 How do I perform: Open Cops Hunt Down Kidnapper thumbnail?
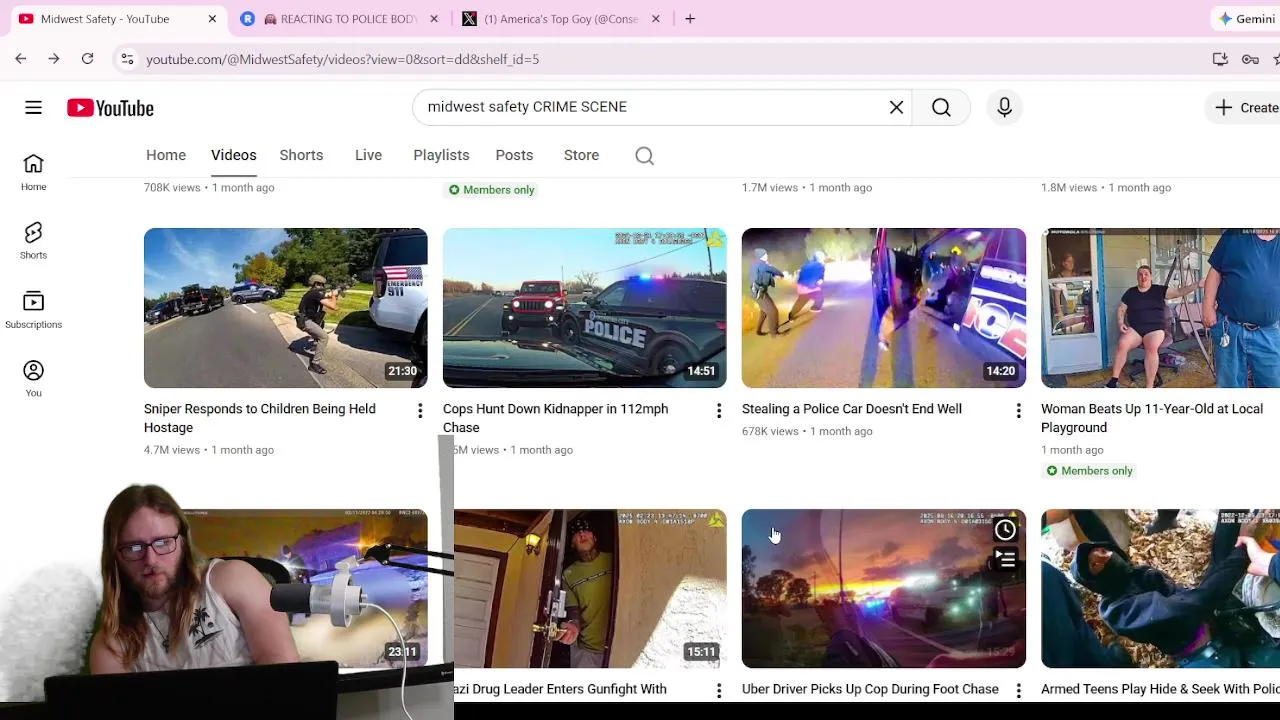click(x=584, y=308)
